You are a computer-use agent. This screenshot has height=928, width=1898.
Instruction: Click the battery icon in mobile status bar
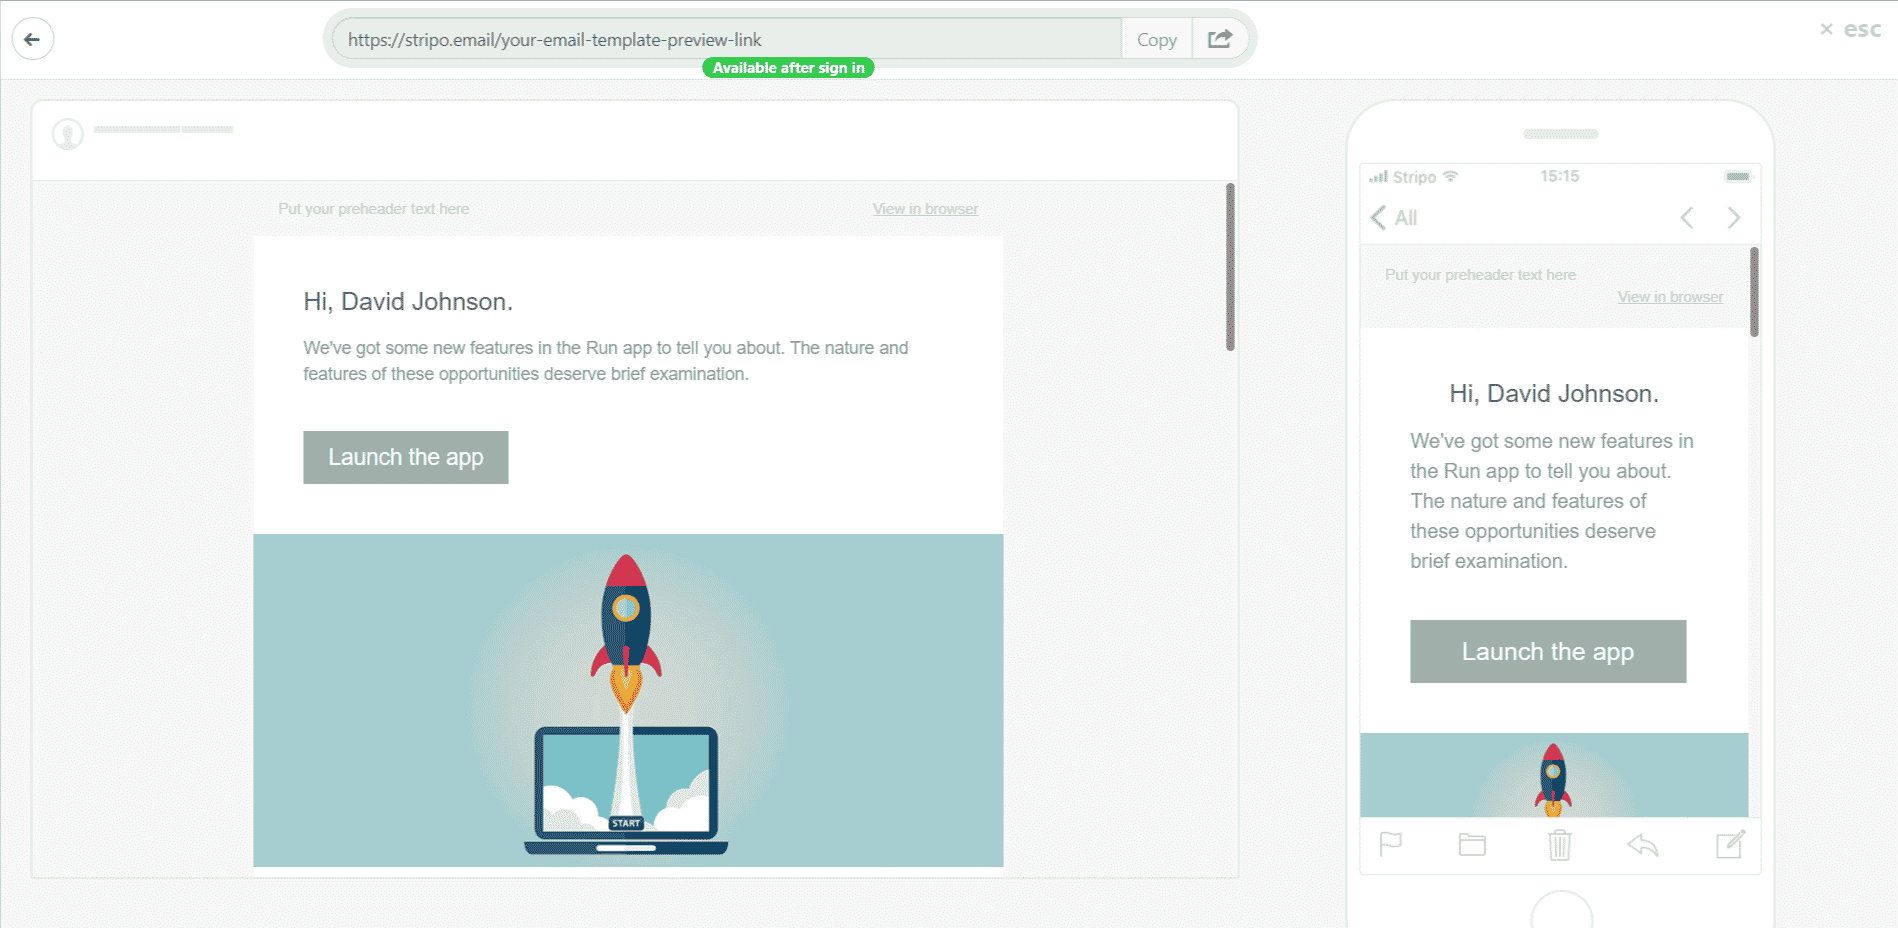1738,177
